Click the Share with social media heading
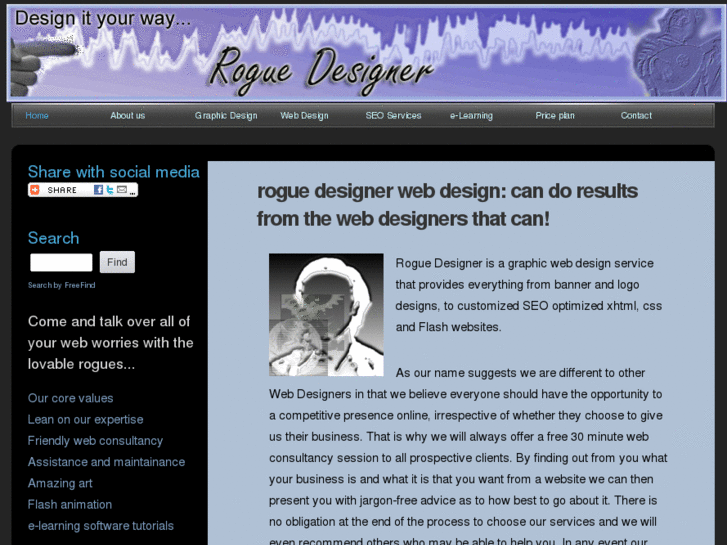 pos(114,172)
